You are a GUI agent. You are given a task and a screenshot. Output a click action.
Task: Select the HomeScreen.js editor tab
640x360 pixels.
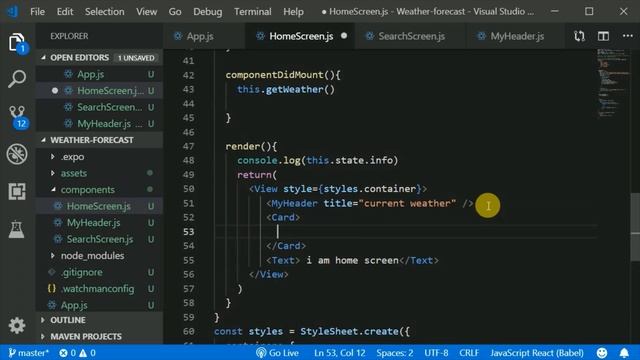pos(300,36)
